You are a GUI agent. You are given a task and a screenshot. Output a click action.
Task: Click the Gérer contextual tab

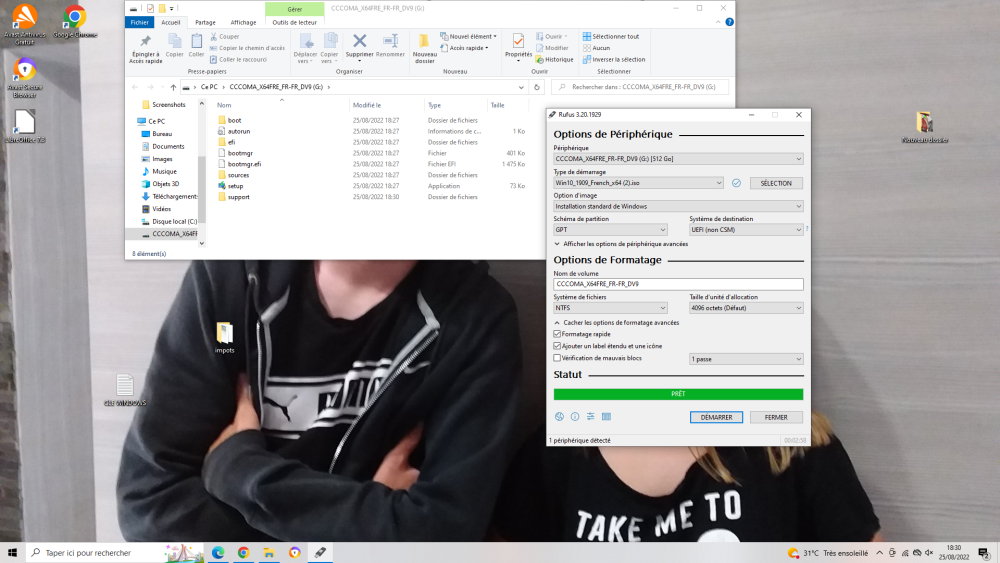click(x=295, y=9)
